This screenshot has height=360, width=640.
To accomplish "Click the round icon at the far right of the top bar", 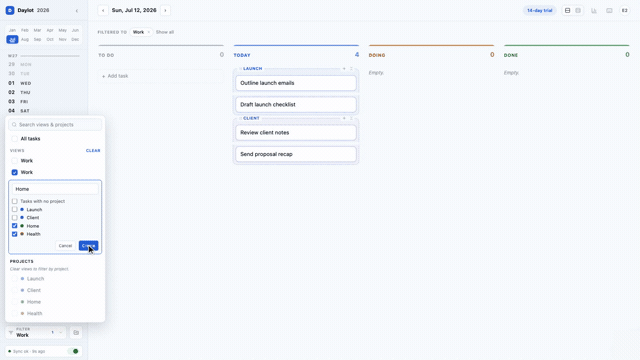I will (624, 10).
